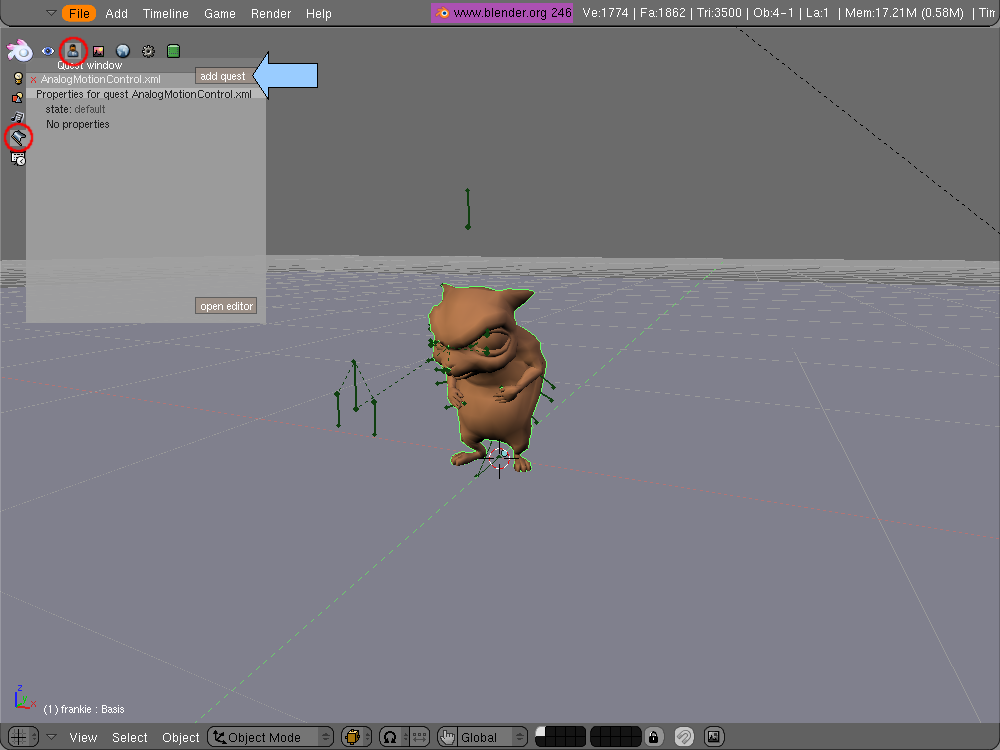The width and height of the screenshot is (1000, 750).
Task: Open the Object Mode dropdown
Action: click(271, 737)
